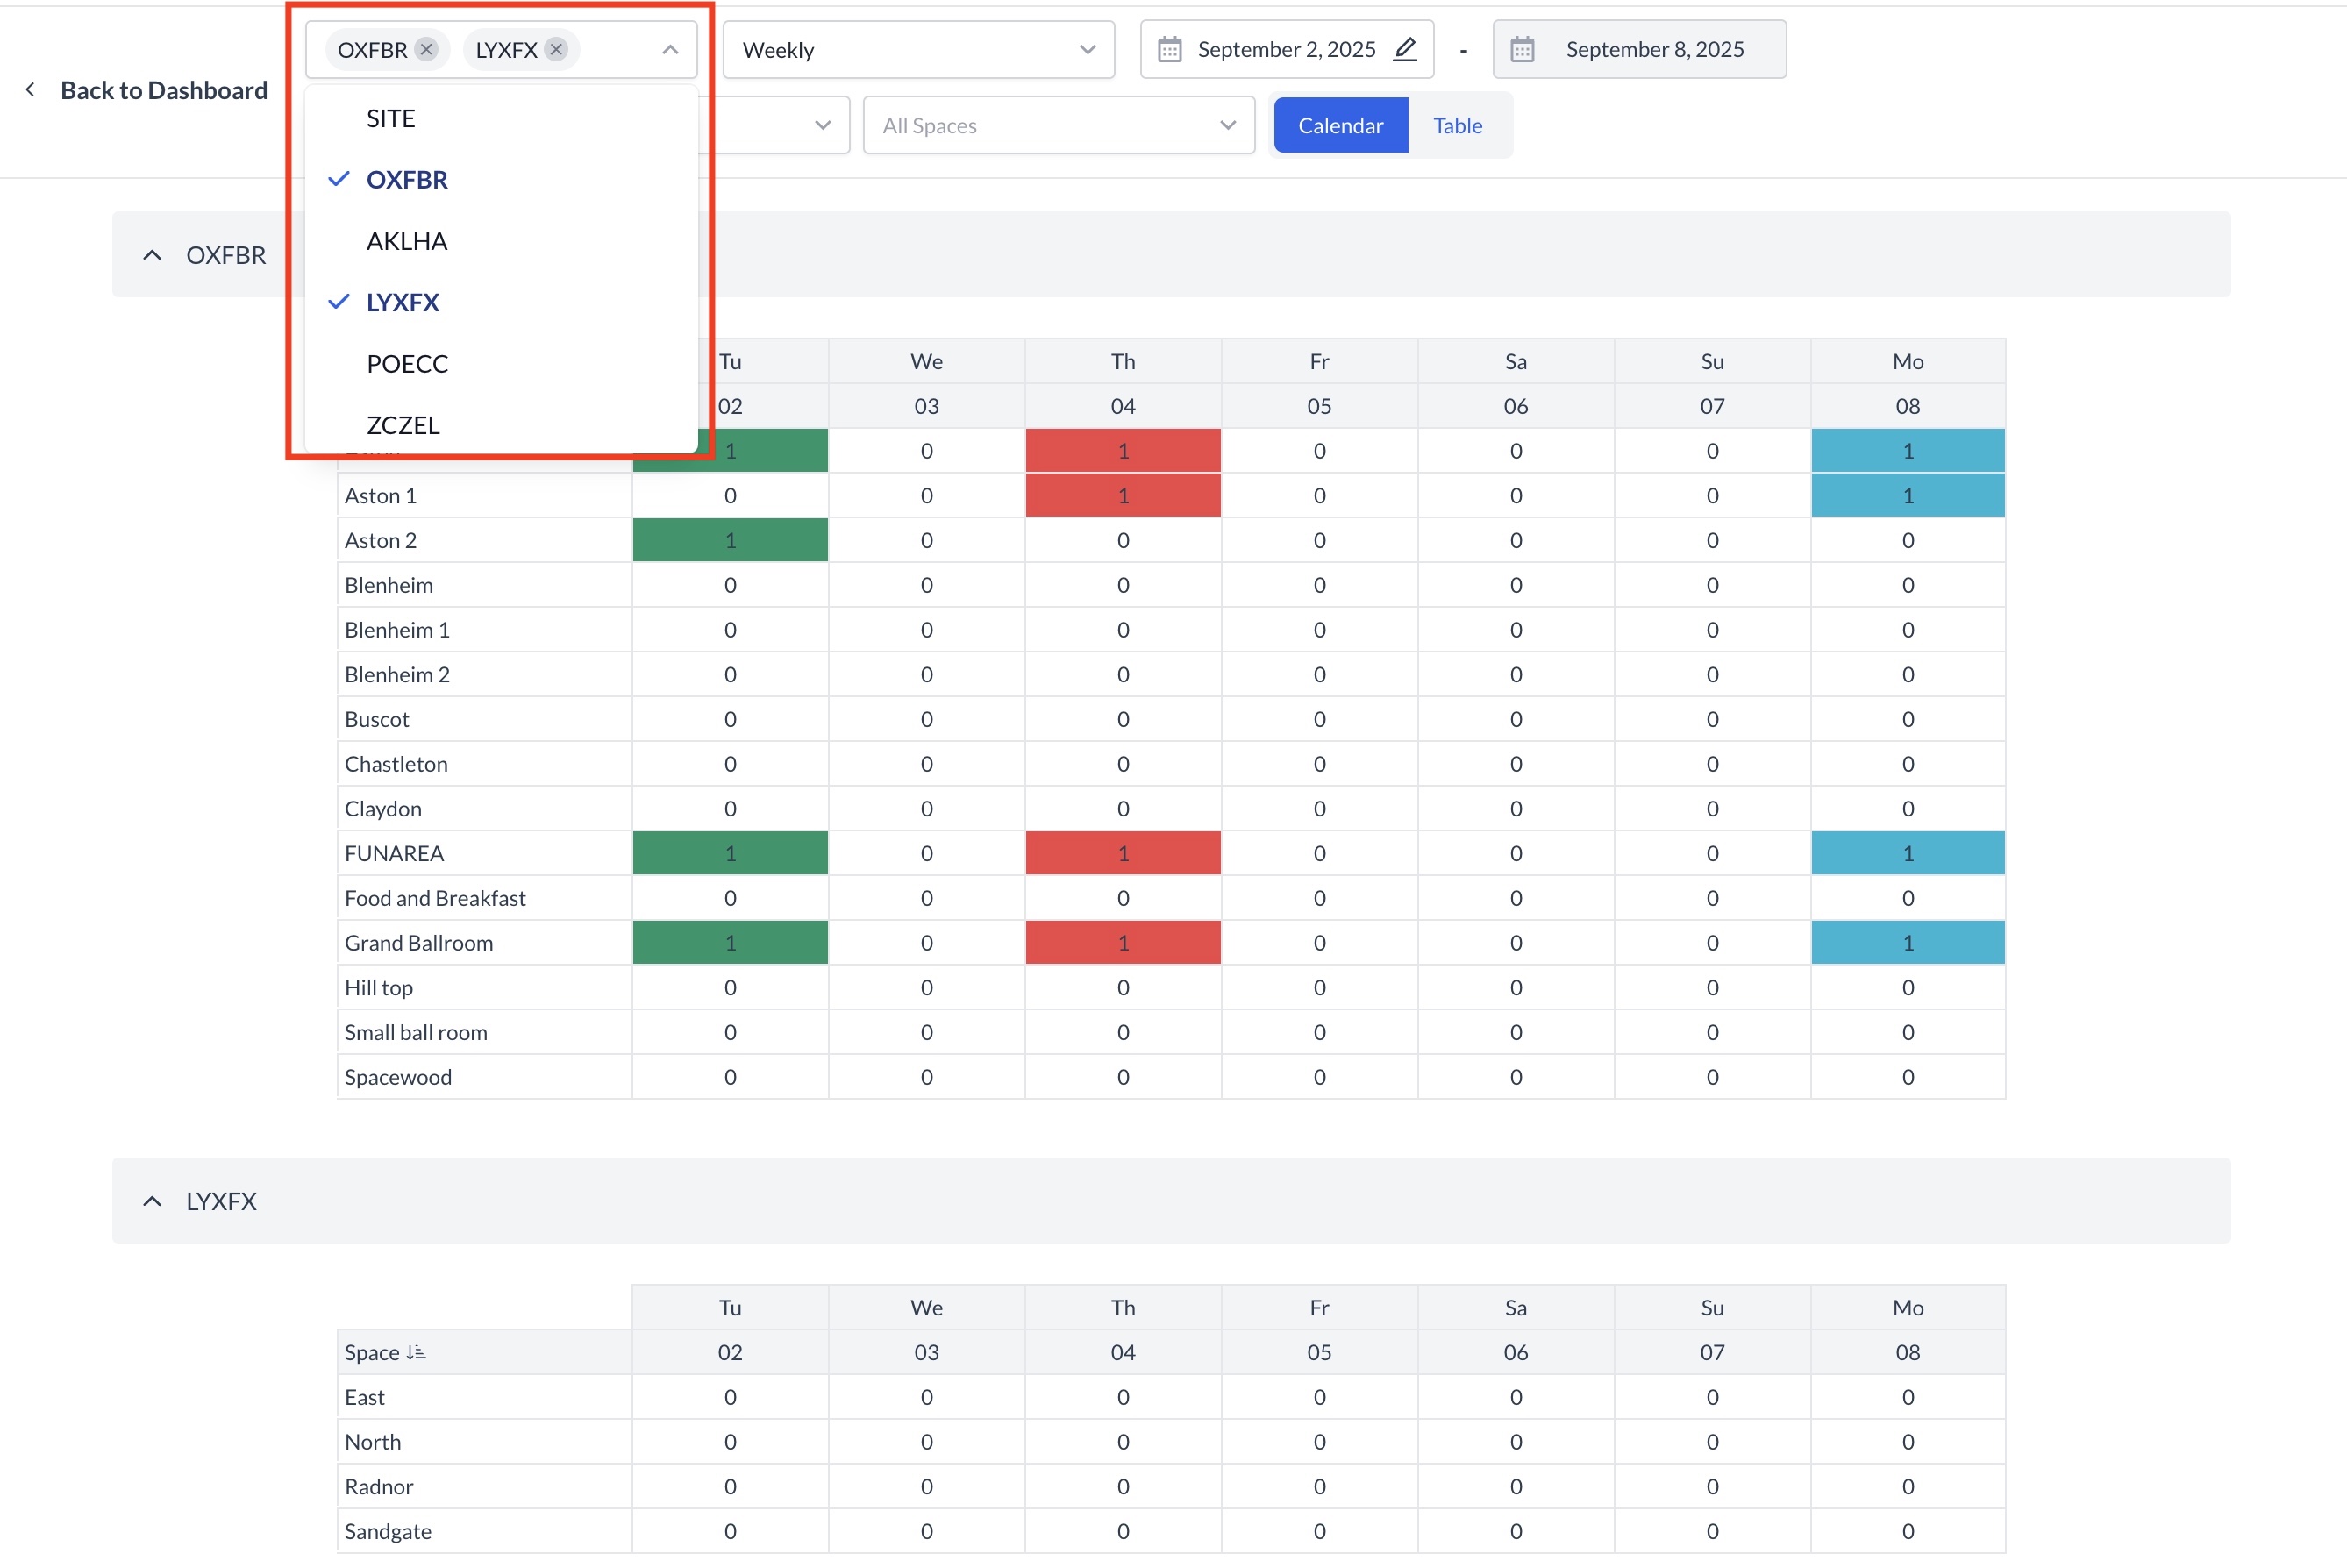Uncheck OXFBR in the site list

pos(406,180)
